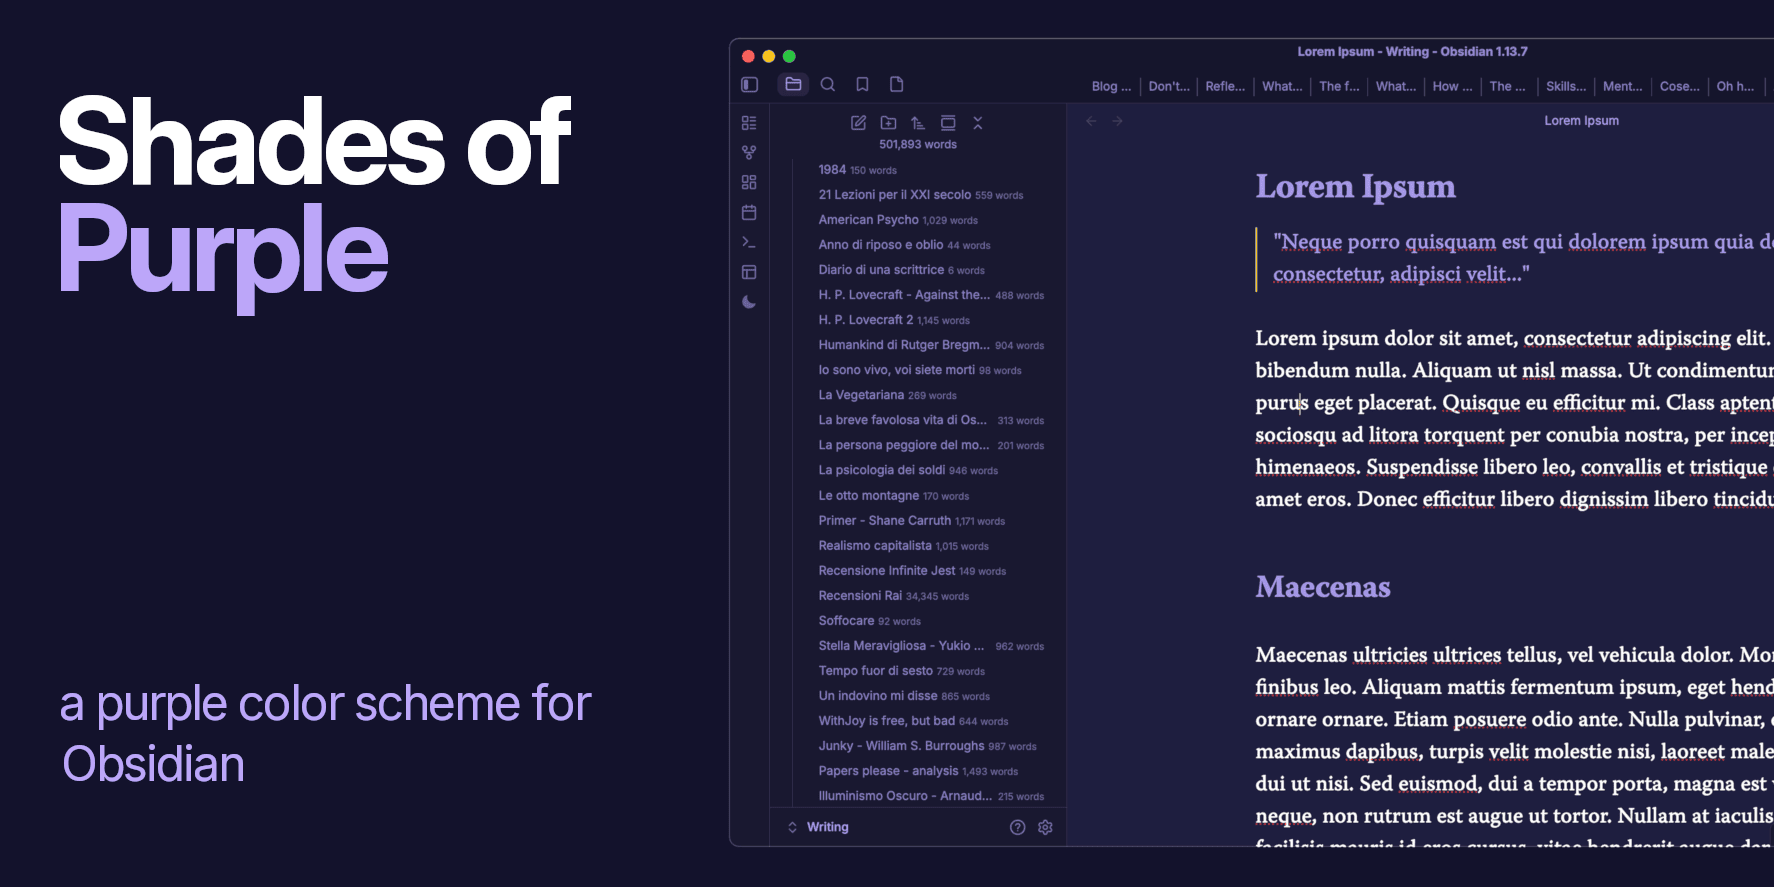Switch to the How ... tab

1452,87
